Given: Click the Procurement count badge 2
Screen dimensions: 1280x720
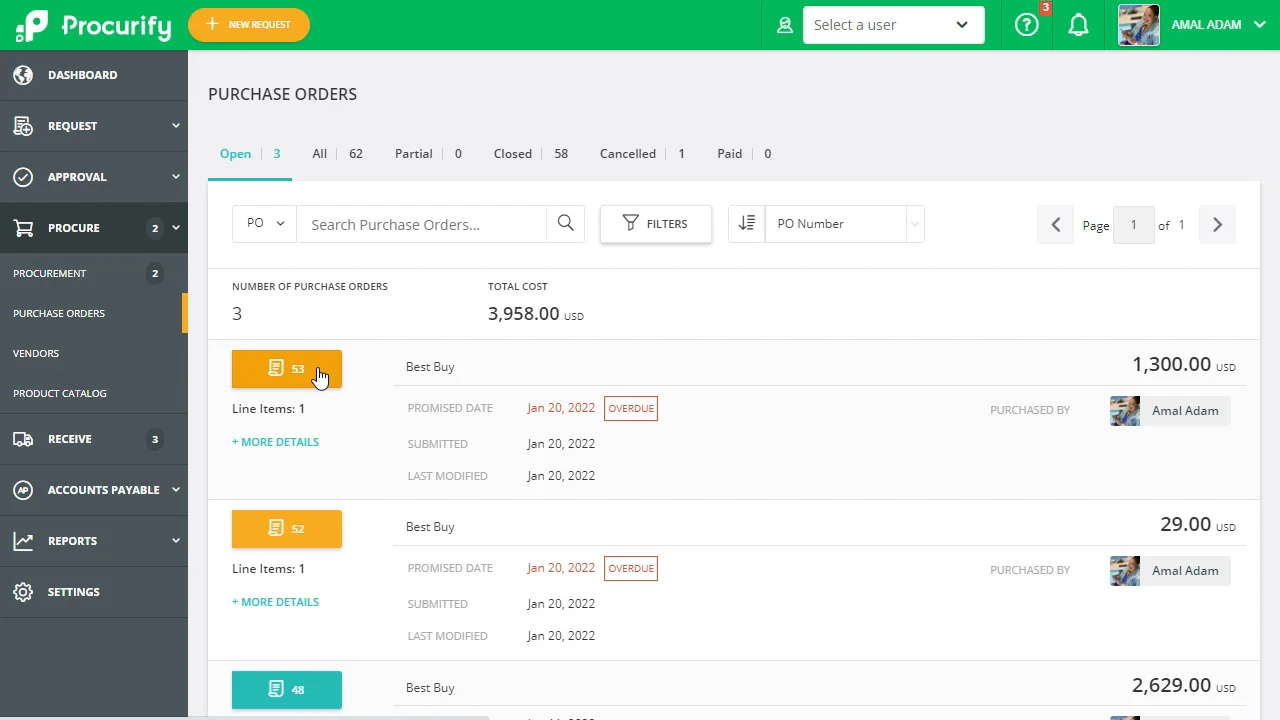Looking at the screenshot, I should 154,273.
